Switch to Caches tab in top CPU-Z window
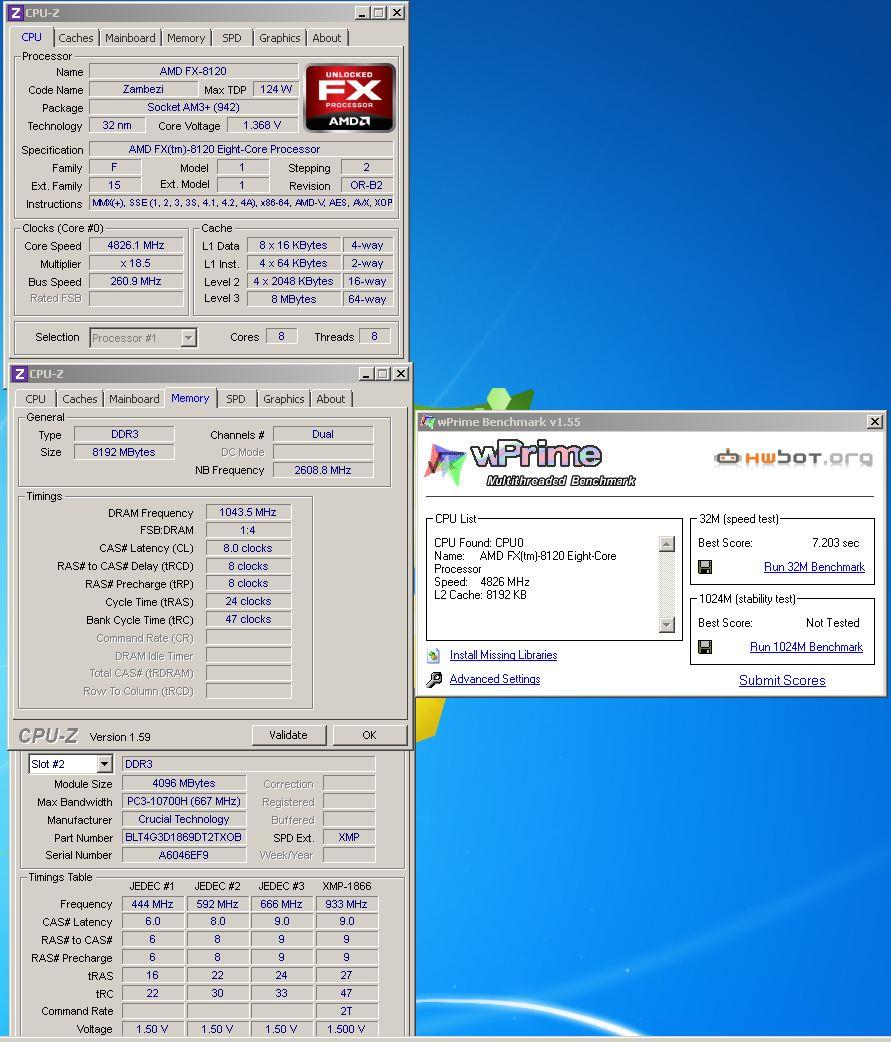This screenshot has height=1042, width=891. pos(76,38)
